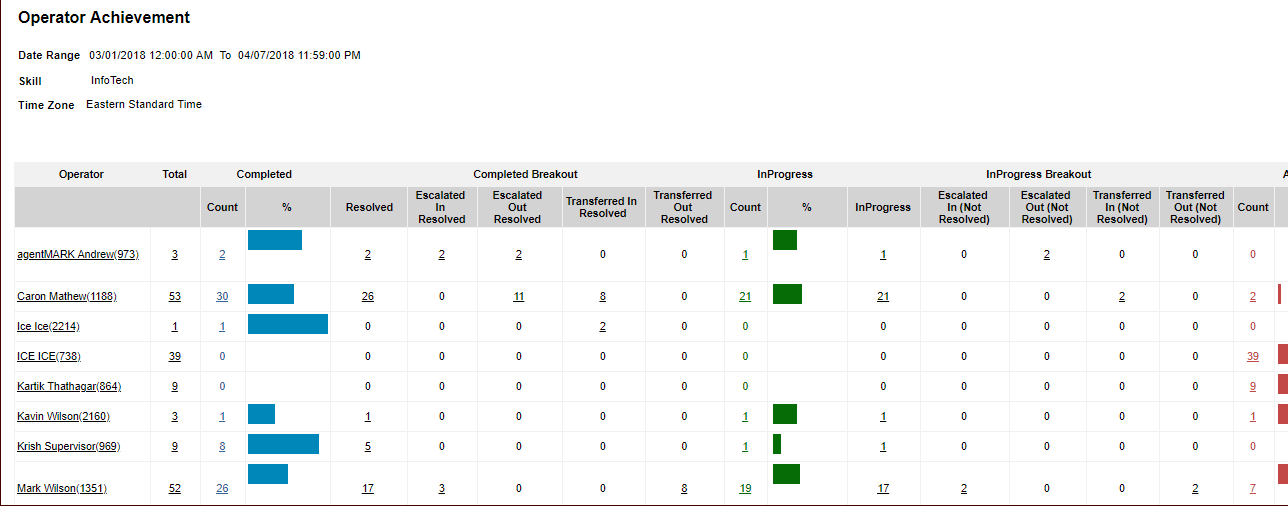Open ICE ICE(738) operator details
This screenshot has height=506, width=1288.
49,357
